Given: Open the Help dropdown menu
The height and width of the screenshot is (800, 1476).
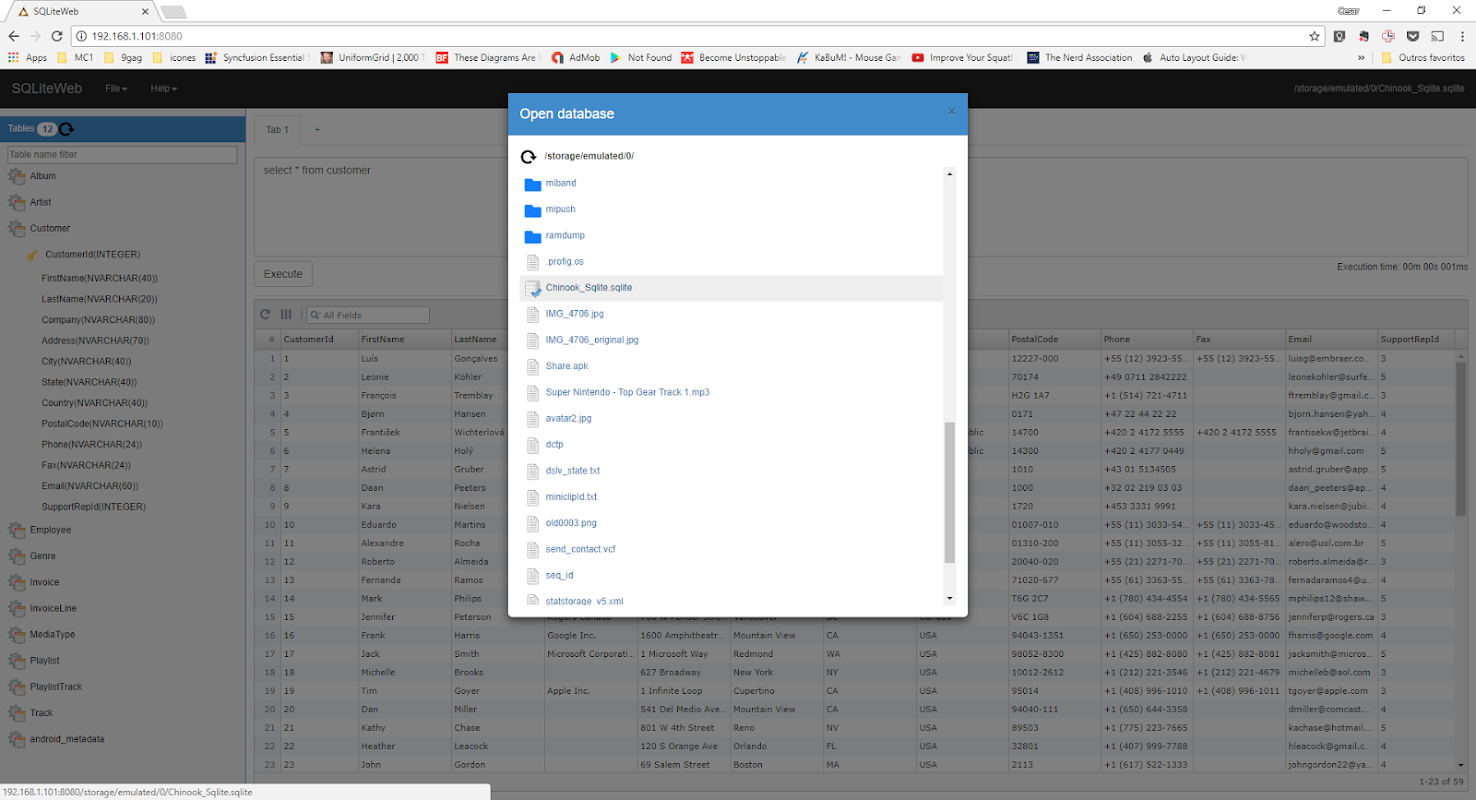Looking at the screenshot, I should [163, 89].
